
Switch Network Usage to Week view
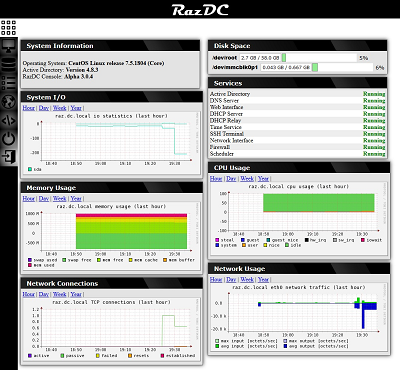click(247, 280)
